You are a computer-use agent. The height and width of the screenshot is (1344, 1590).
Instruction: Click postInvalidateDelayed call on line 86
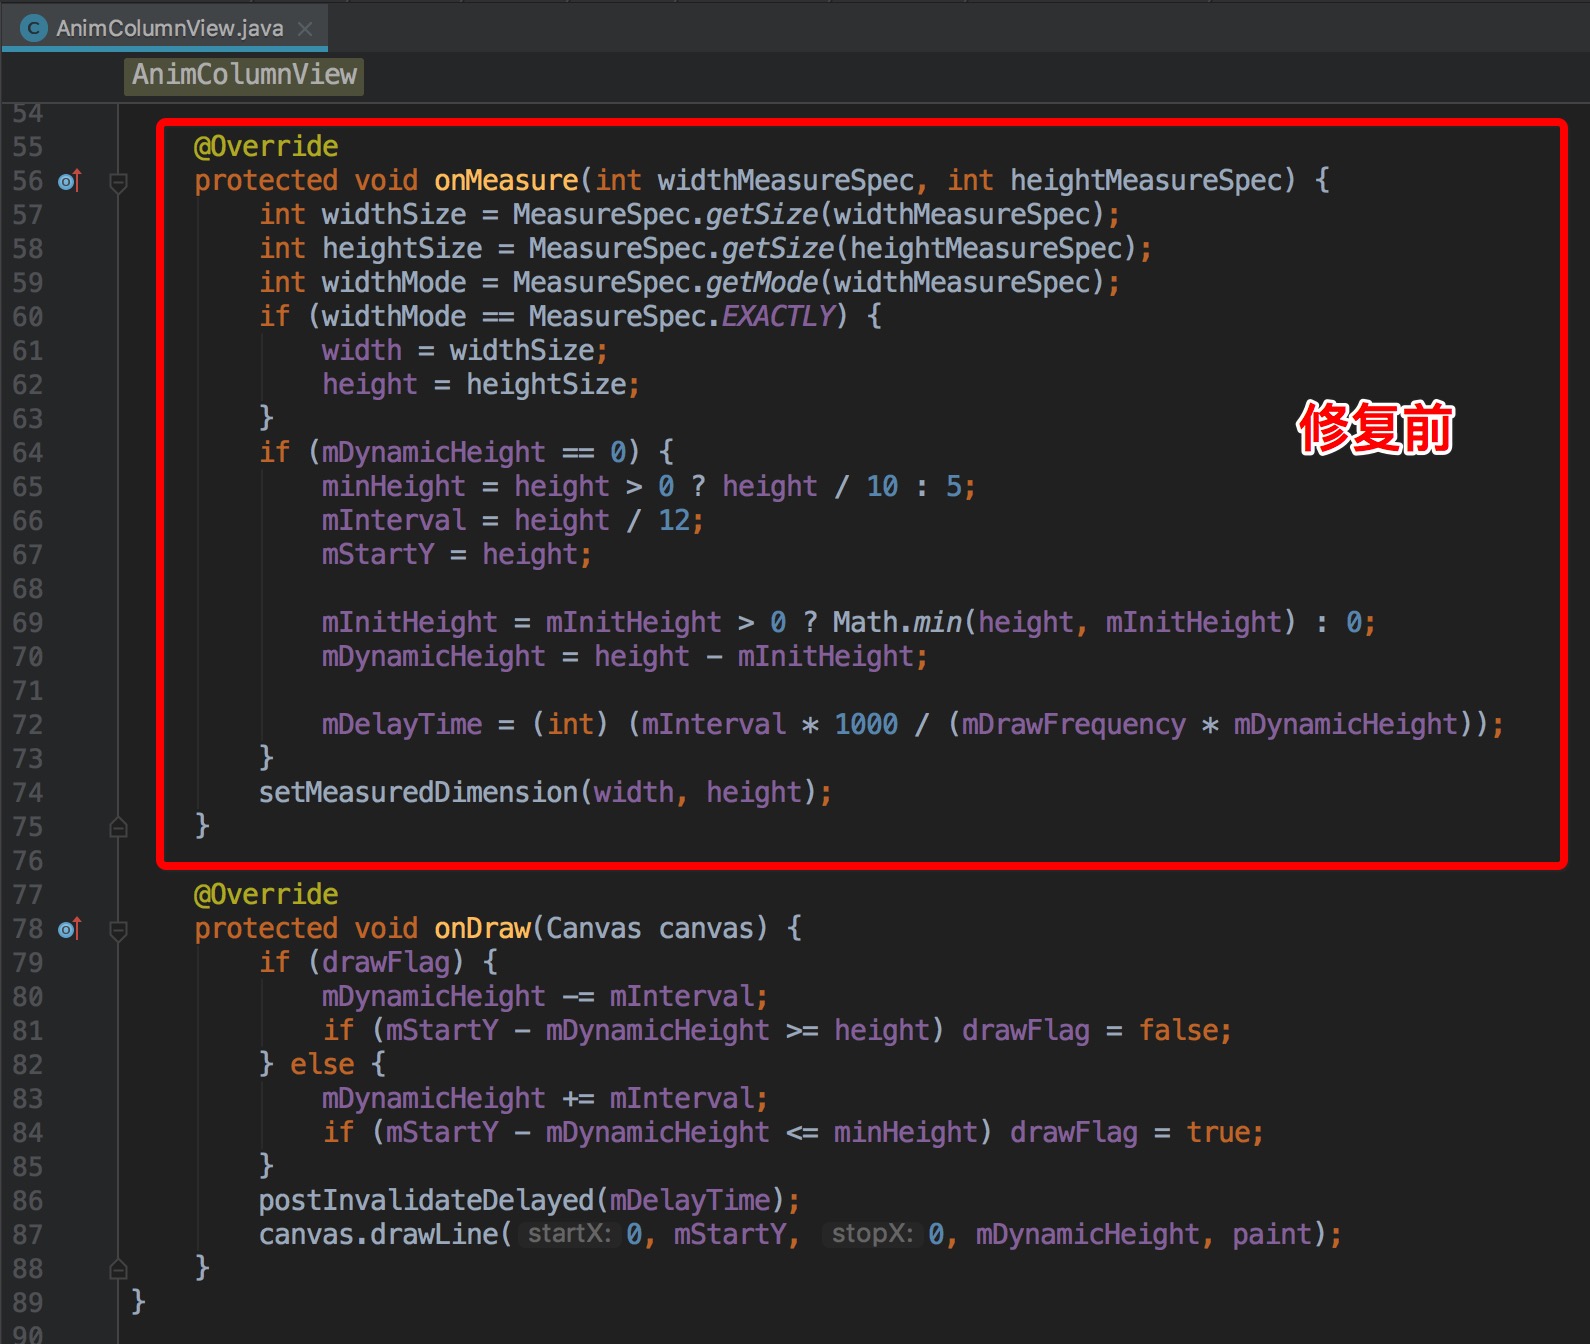[427, 1201]
